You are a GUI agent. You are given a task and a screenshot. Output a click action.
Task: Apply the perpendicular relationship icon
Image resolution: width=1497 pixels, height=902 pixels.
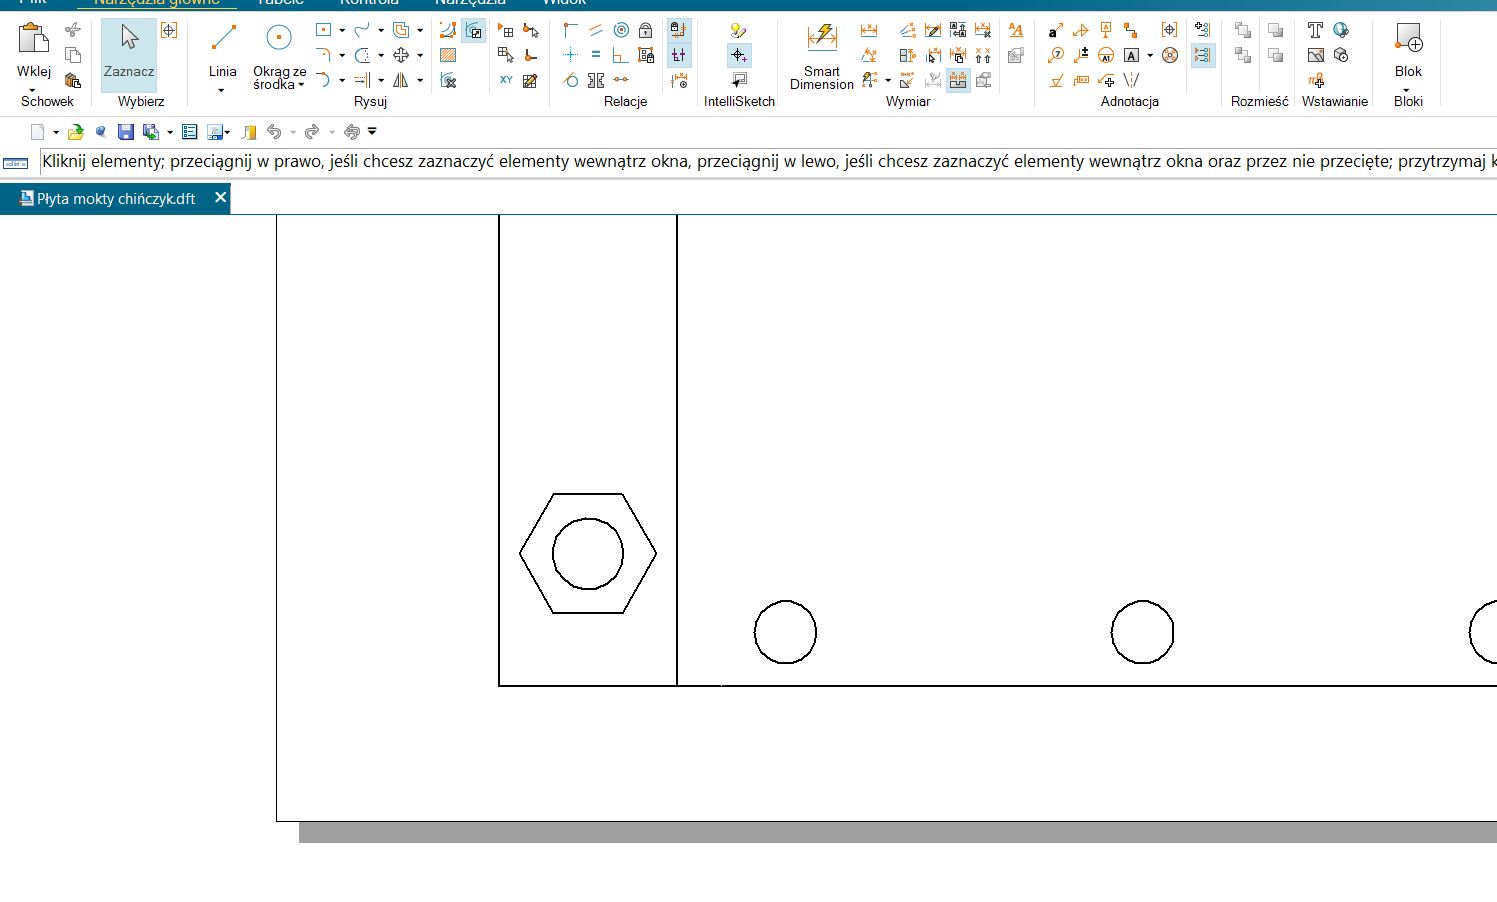coord(621,55)
